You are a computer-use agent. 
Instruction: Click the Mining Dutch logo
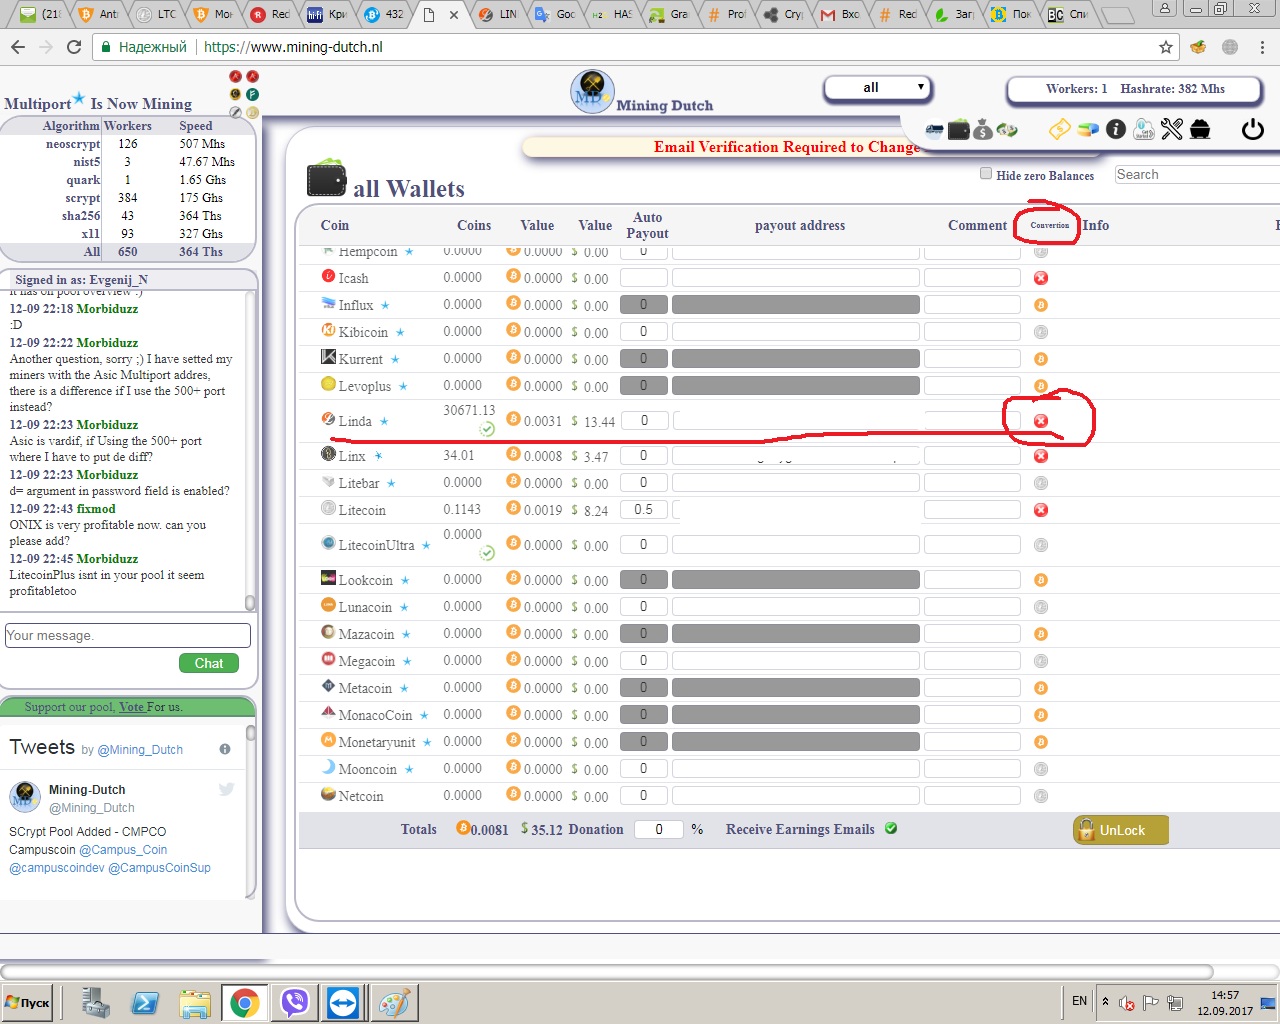click(592, 92)
